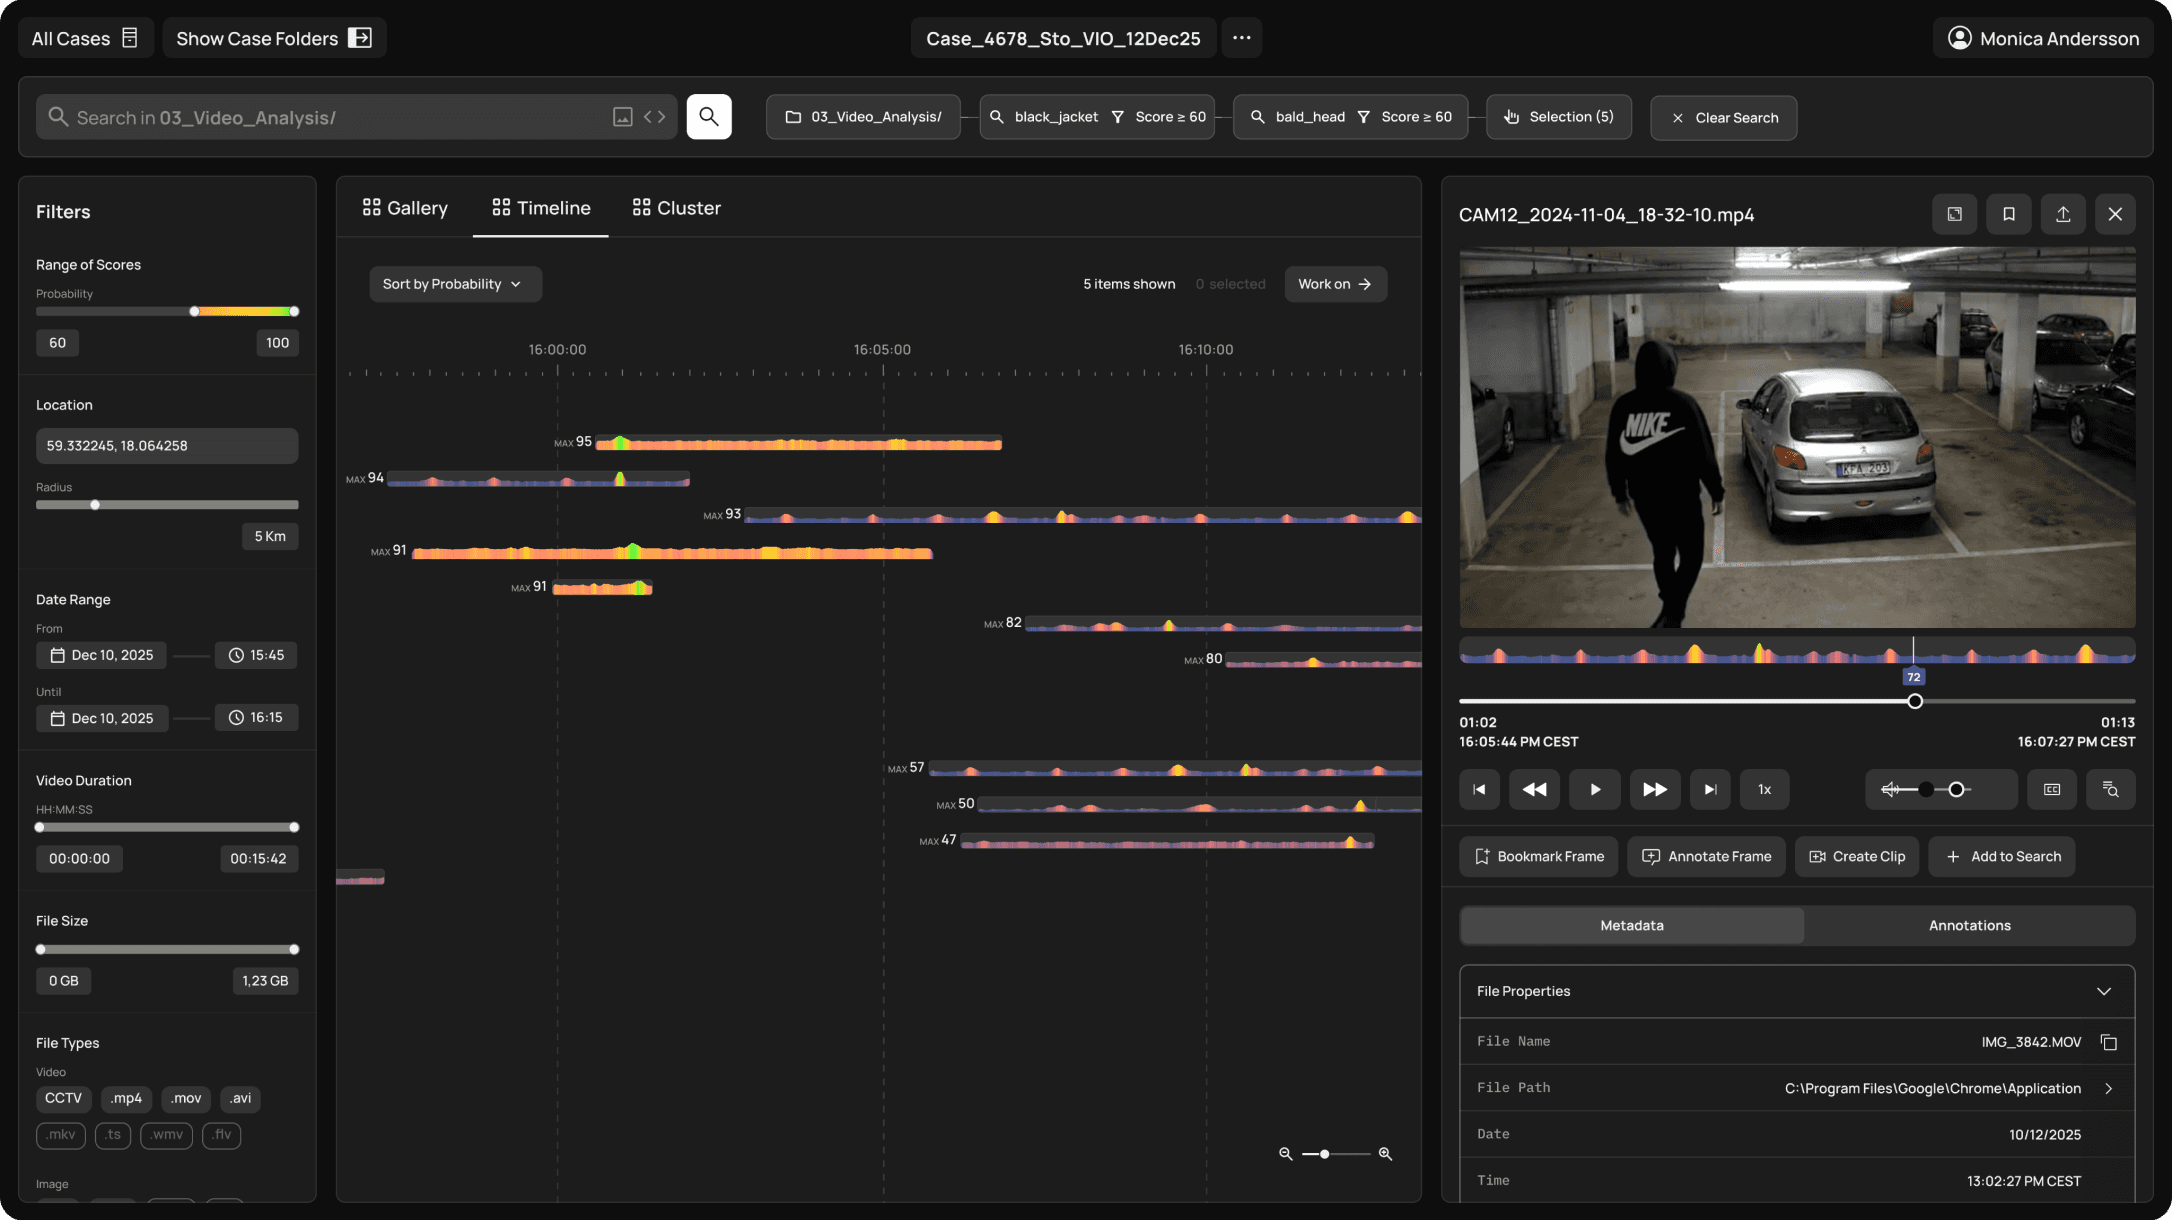Open the Annotations tab
The height and width of the screenshot is (1220, 2172).
[x=1969, y=925]
